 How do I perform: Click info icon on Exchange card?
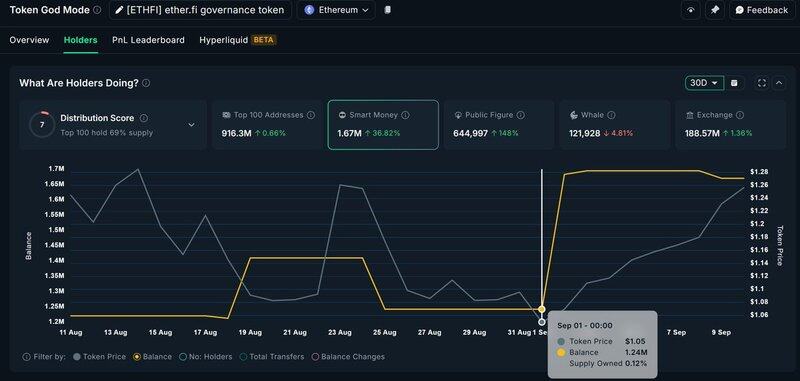pyautogui.click(x=740, y=115)
